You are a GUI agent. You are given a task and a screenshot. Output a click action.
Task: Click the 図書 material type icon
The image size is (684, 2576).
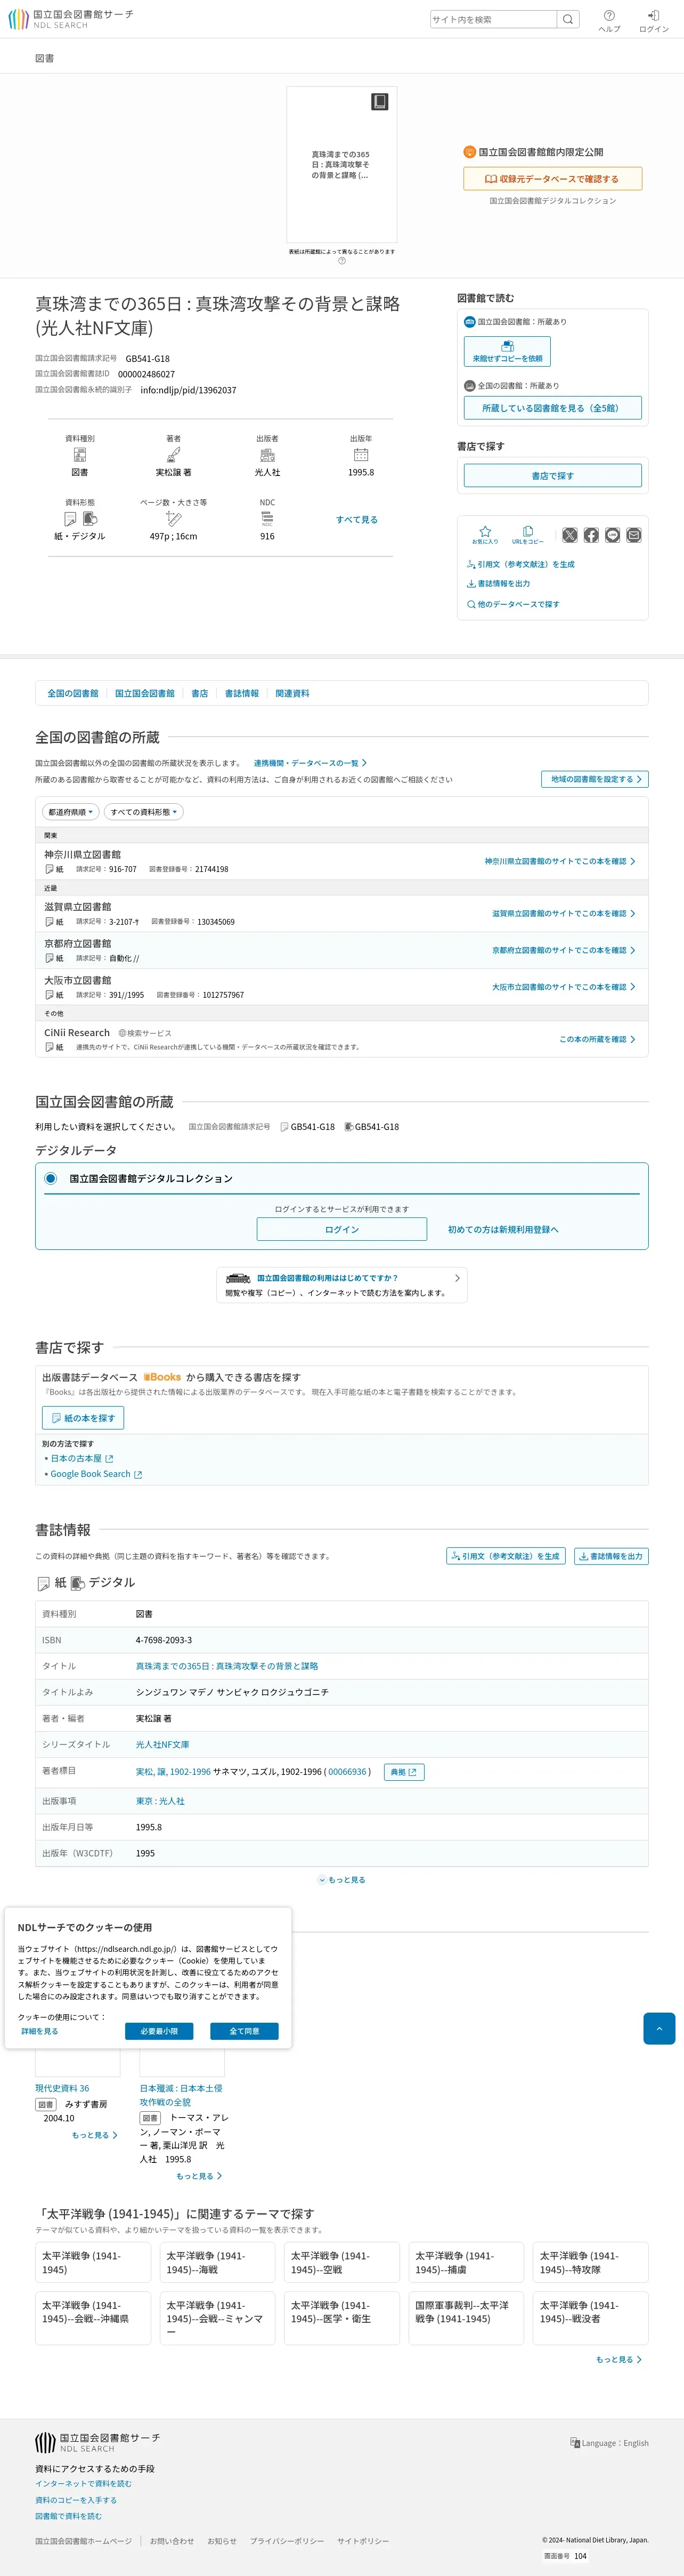80,455
